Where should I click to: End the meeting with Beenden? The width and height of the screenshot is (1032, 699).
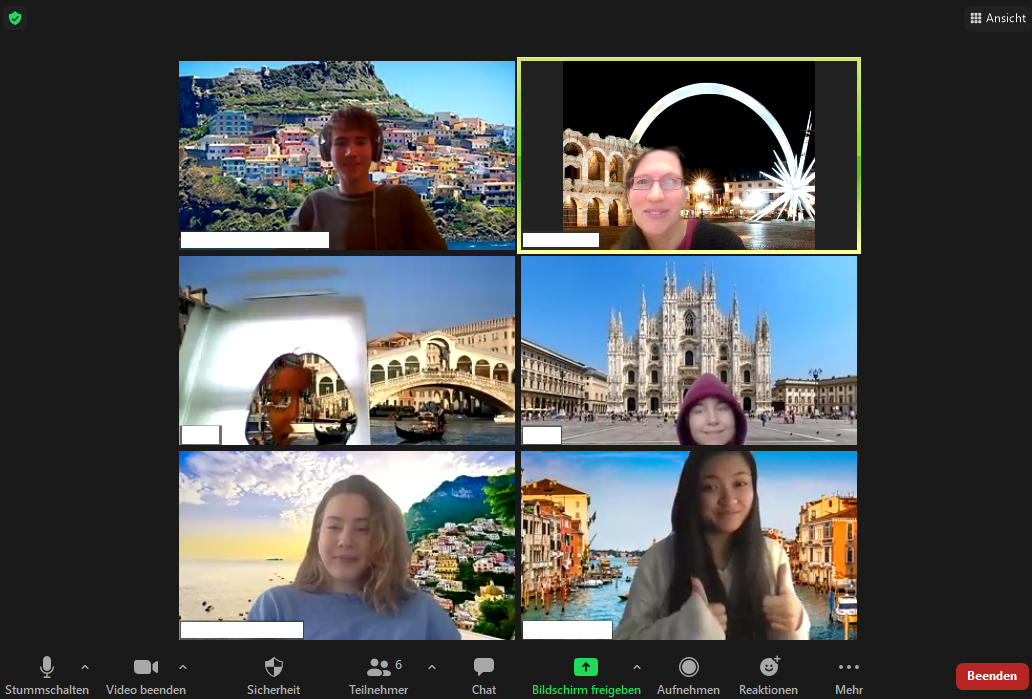pyautogui.click(x=992, y=676)
